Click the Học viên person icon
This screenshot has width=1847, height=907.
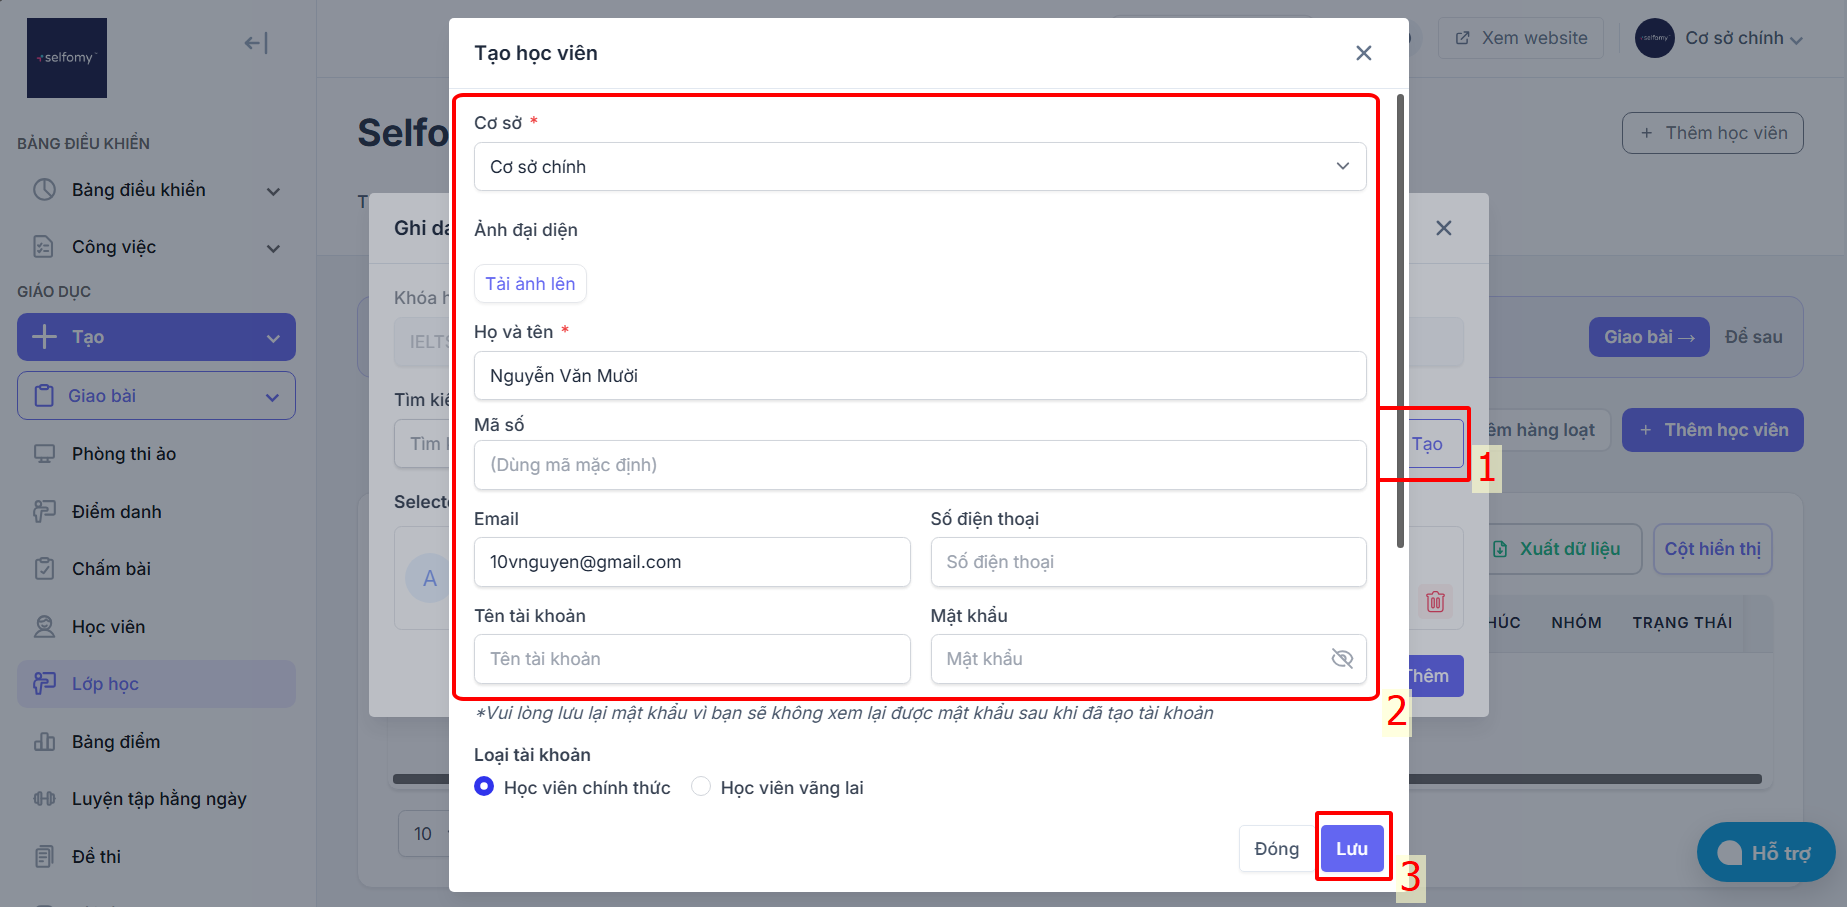(x=44, y=627)
